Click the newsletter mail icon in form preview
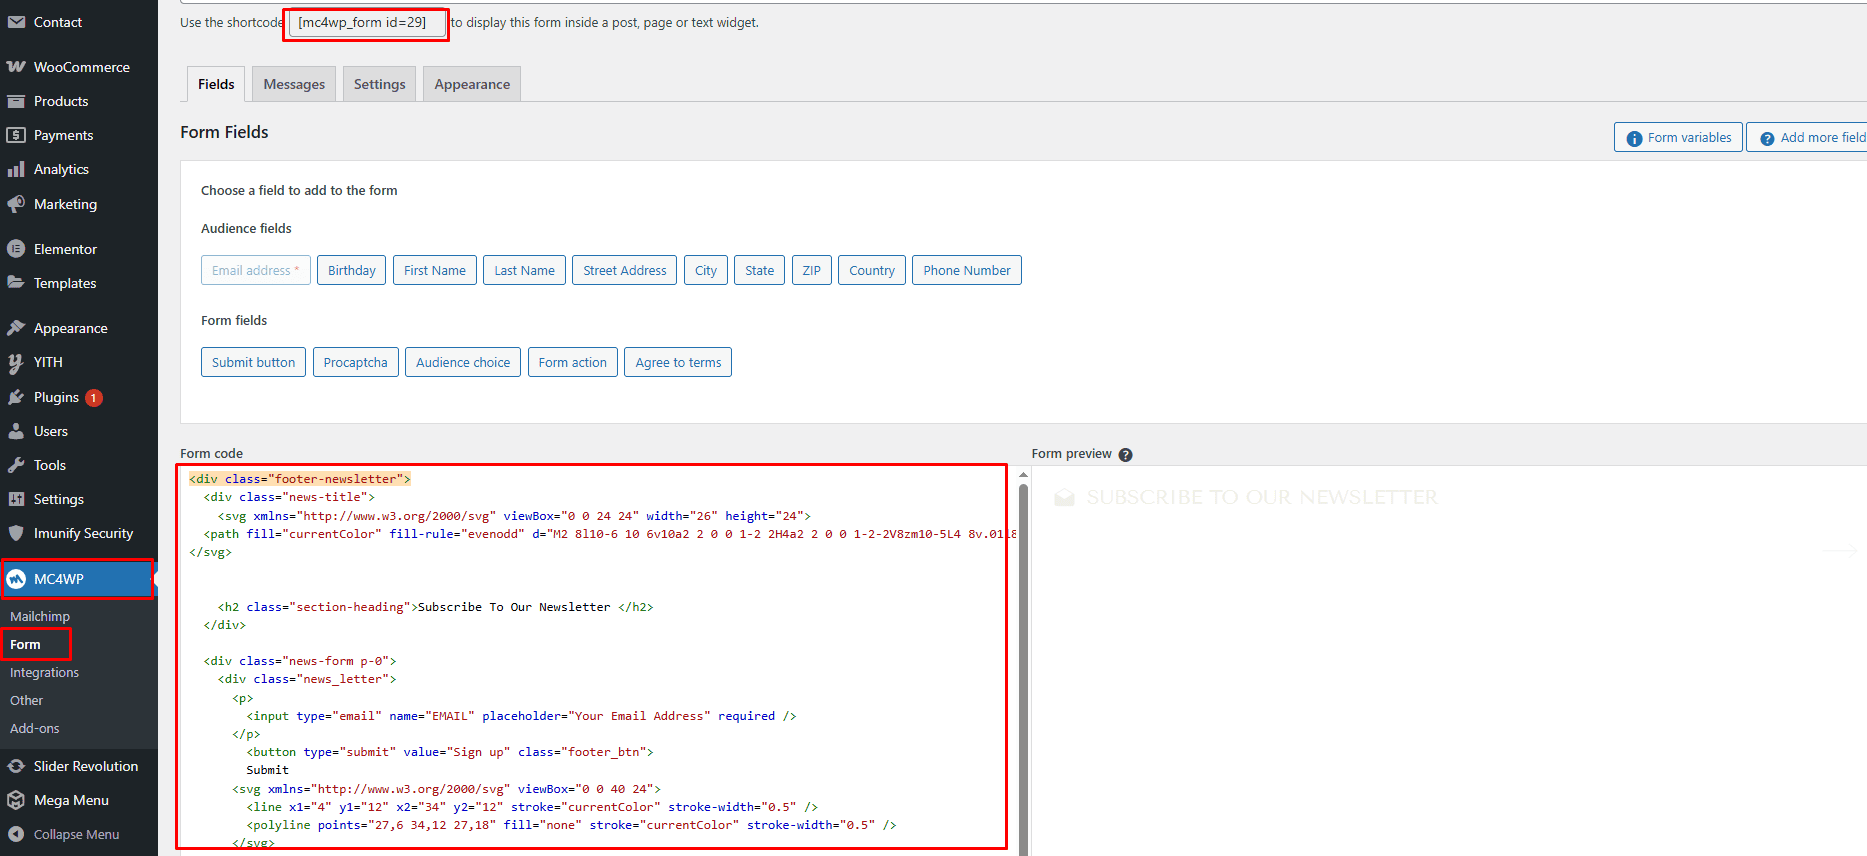This screenshot has height=856, width=1867. pos(1064,497)
